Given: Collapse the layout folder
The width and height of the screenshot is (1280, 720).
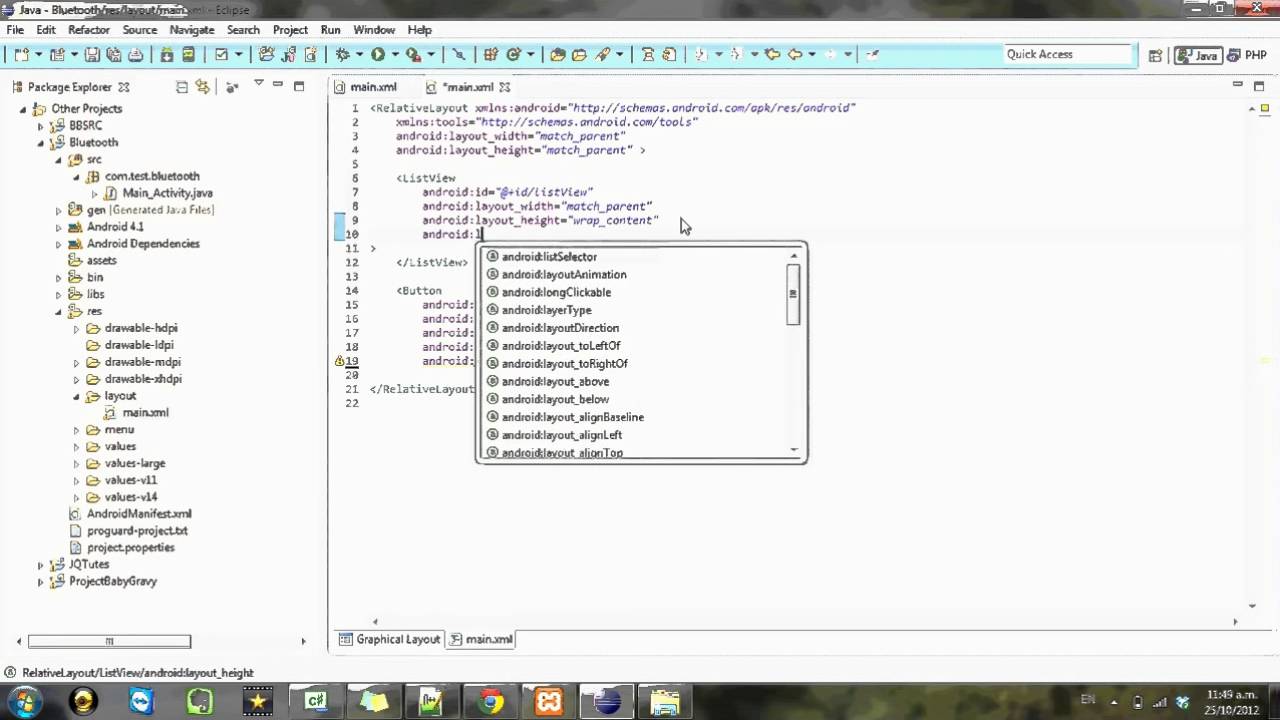Looking at the screenshot, I should 76,396.
